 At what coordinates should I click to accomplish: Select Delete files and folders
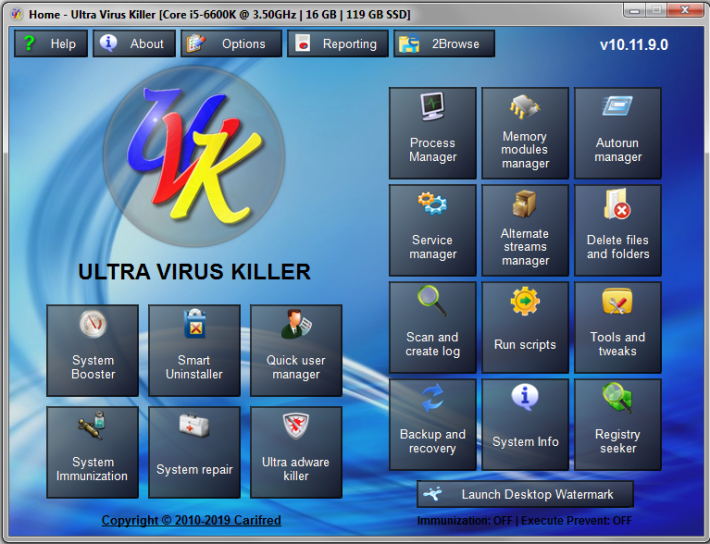pos(618,230)
